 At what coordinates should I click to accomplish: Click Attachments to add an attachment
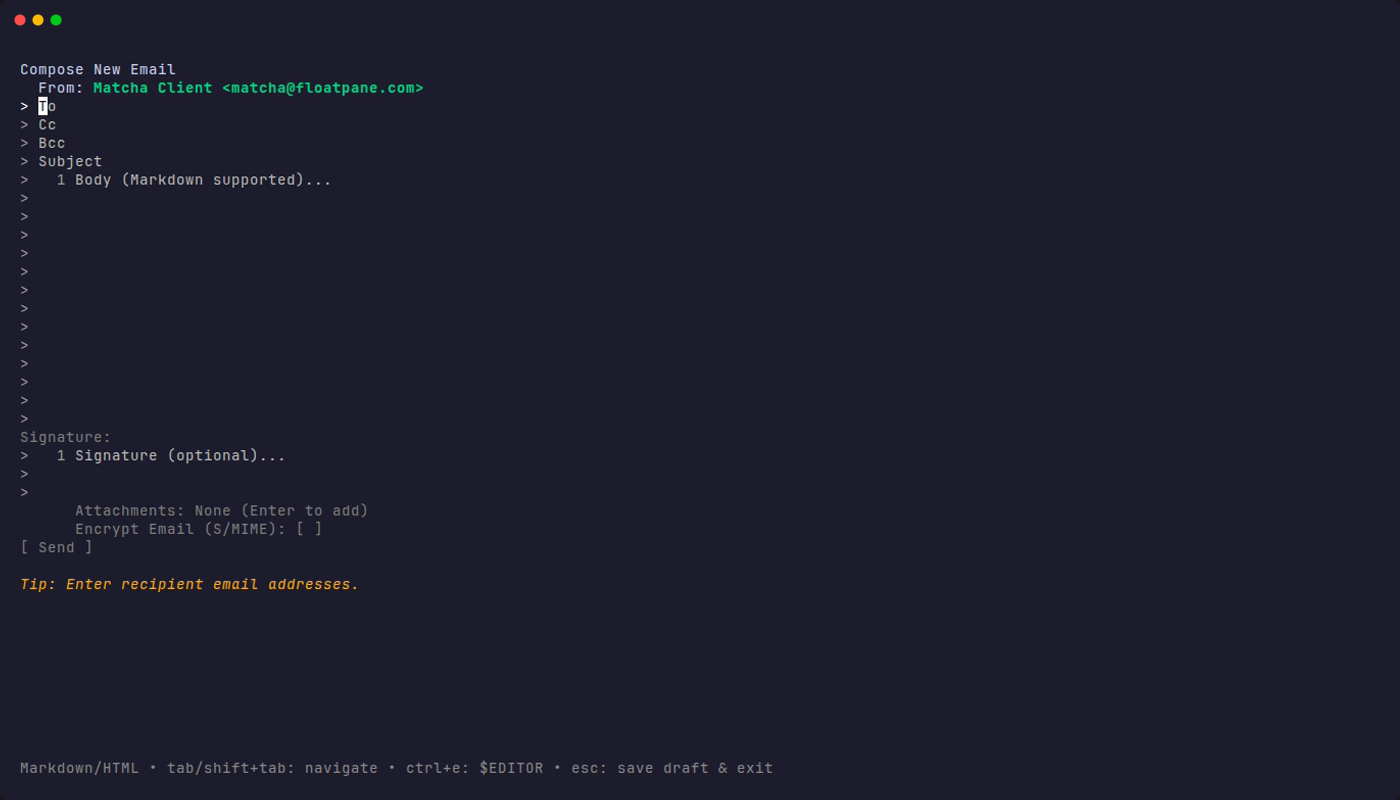pyautogui.click(x=222, y=510)
